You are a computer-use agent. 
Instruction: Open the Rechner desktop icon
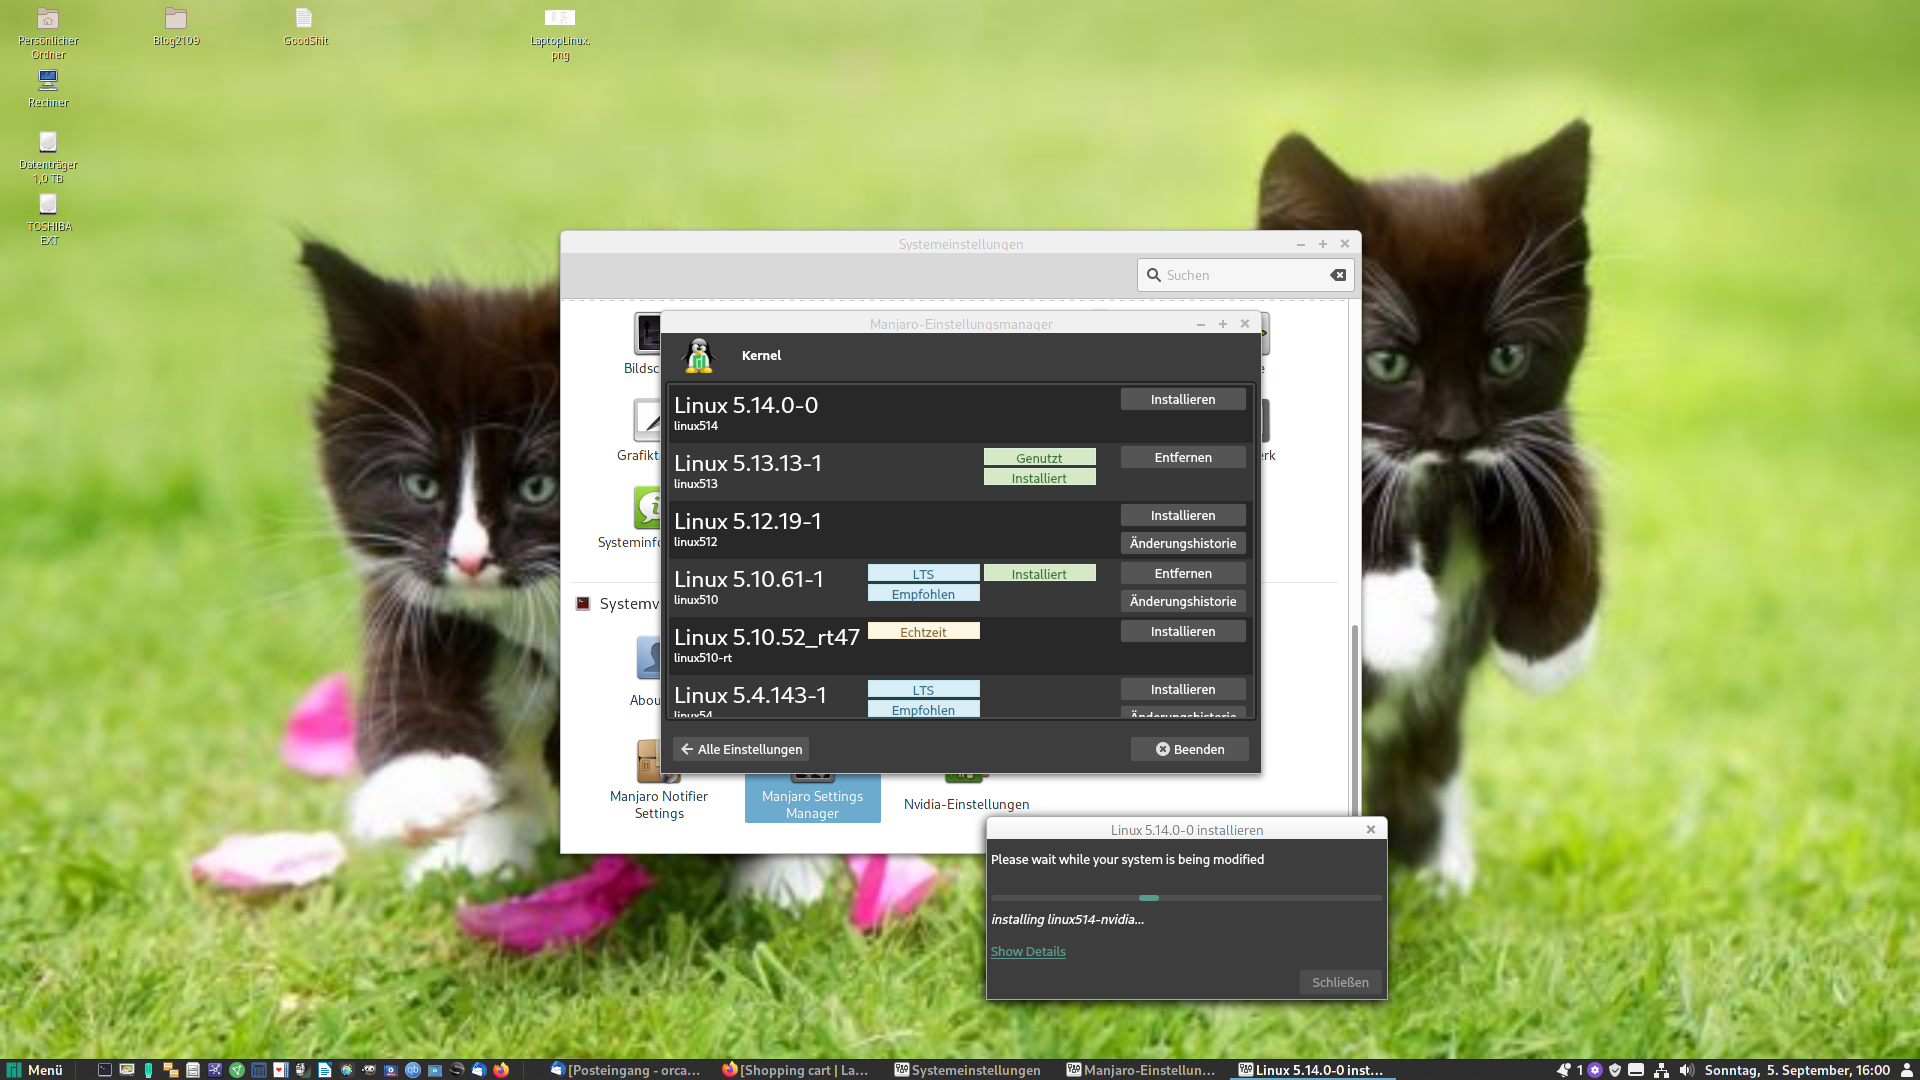[x=48, y=88]
